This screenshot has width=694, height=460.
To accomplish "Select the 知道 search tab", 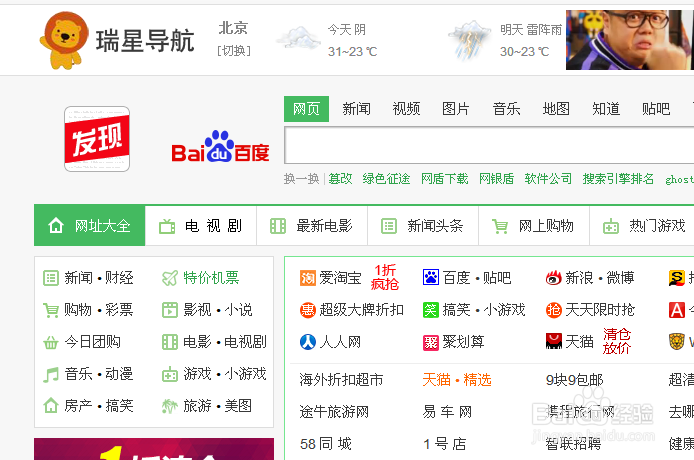I will tap(606, 108).
